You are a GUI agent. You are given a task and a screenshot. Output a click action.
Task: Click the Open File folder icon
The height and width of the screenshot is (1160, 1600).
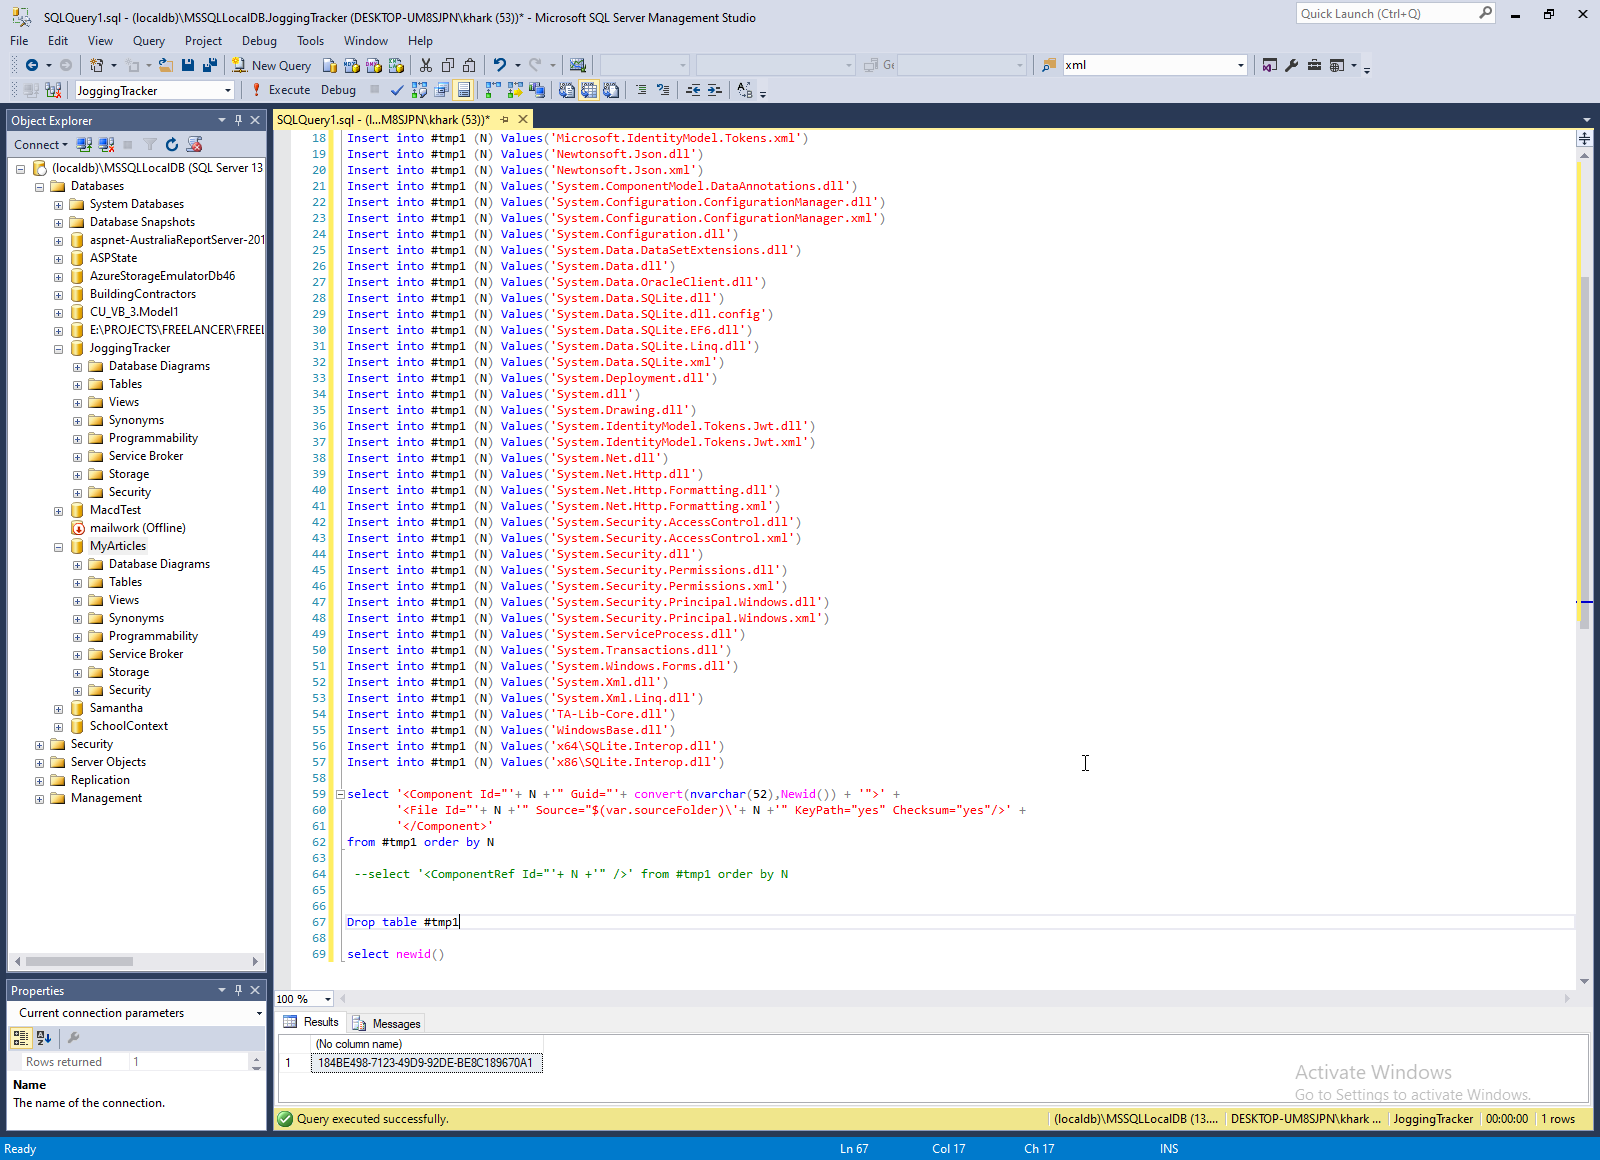(166, 65)
